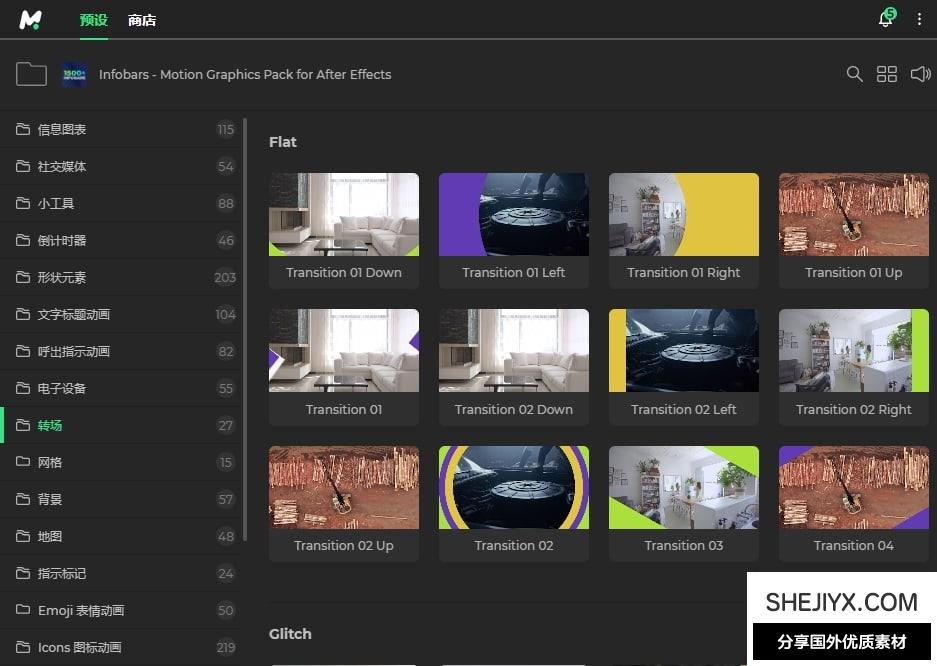The width and height of the screenshot is (937, 666).
Task: Click the Infobars pack thumbnail icon
Action: click(74, 74)
